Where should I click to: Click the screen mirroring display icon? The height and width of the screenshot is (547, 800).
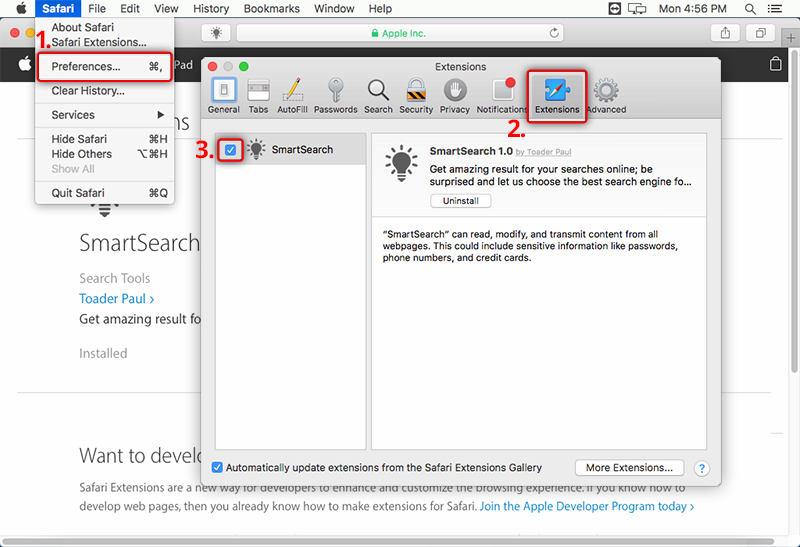click(637, 9)
